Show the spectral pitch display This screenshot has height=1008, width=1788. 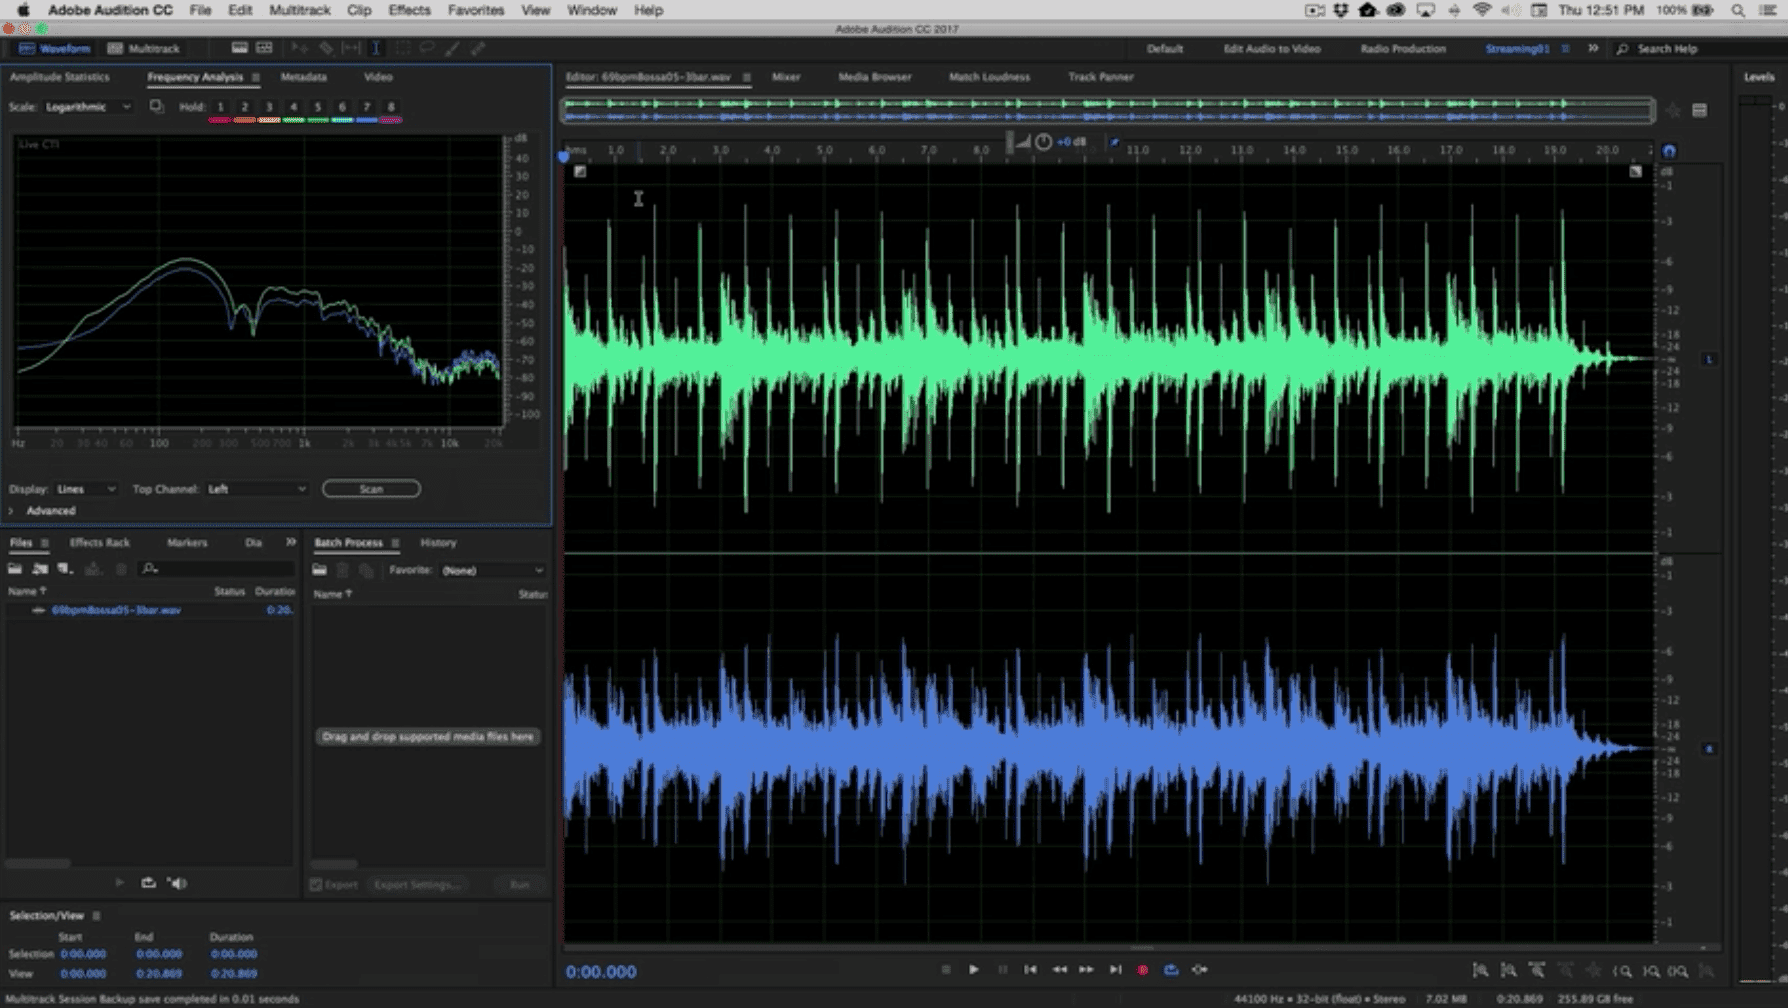[264, 48]
